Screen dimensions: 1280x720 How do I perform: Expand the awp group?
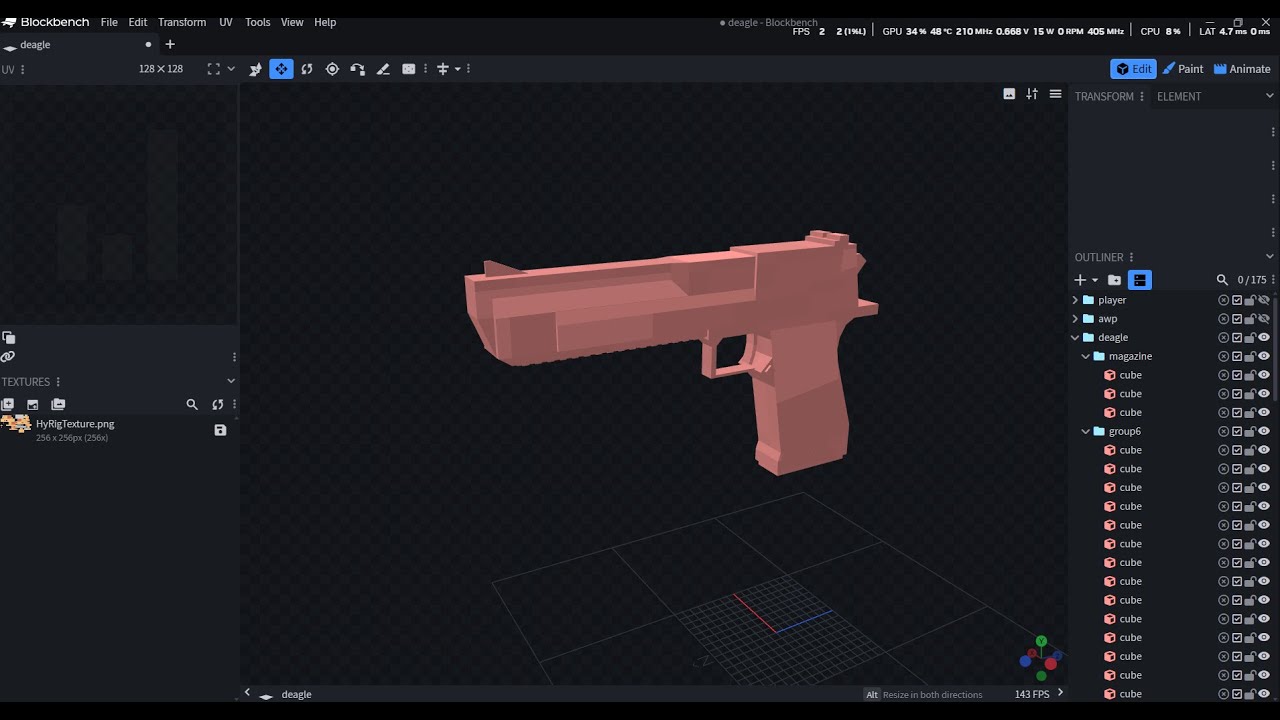coord(1076,319)
